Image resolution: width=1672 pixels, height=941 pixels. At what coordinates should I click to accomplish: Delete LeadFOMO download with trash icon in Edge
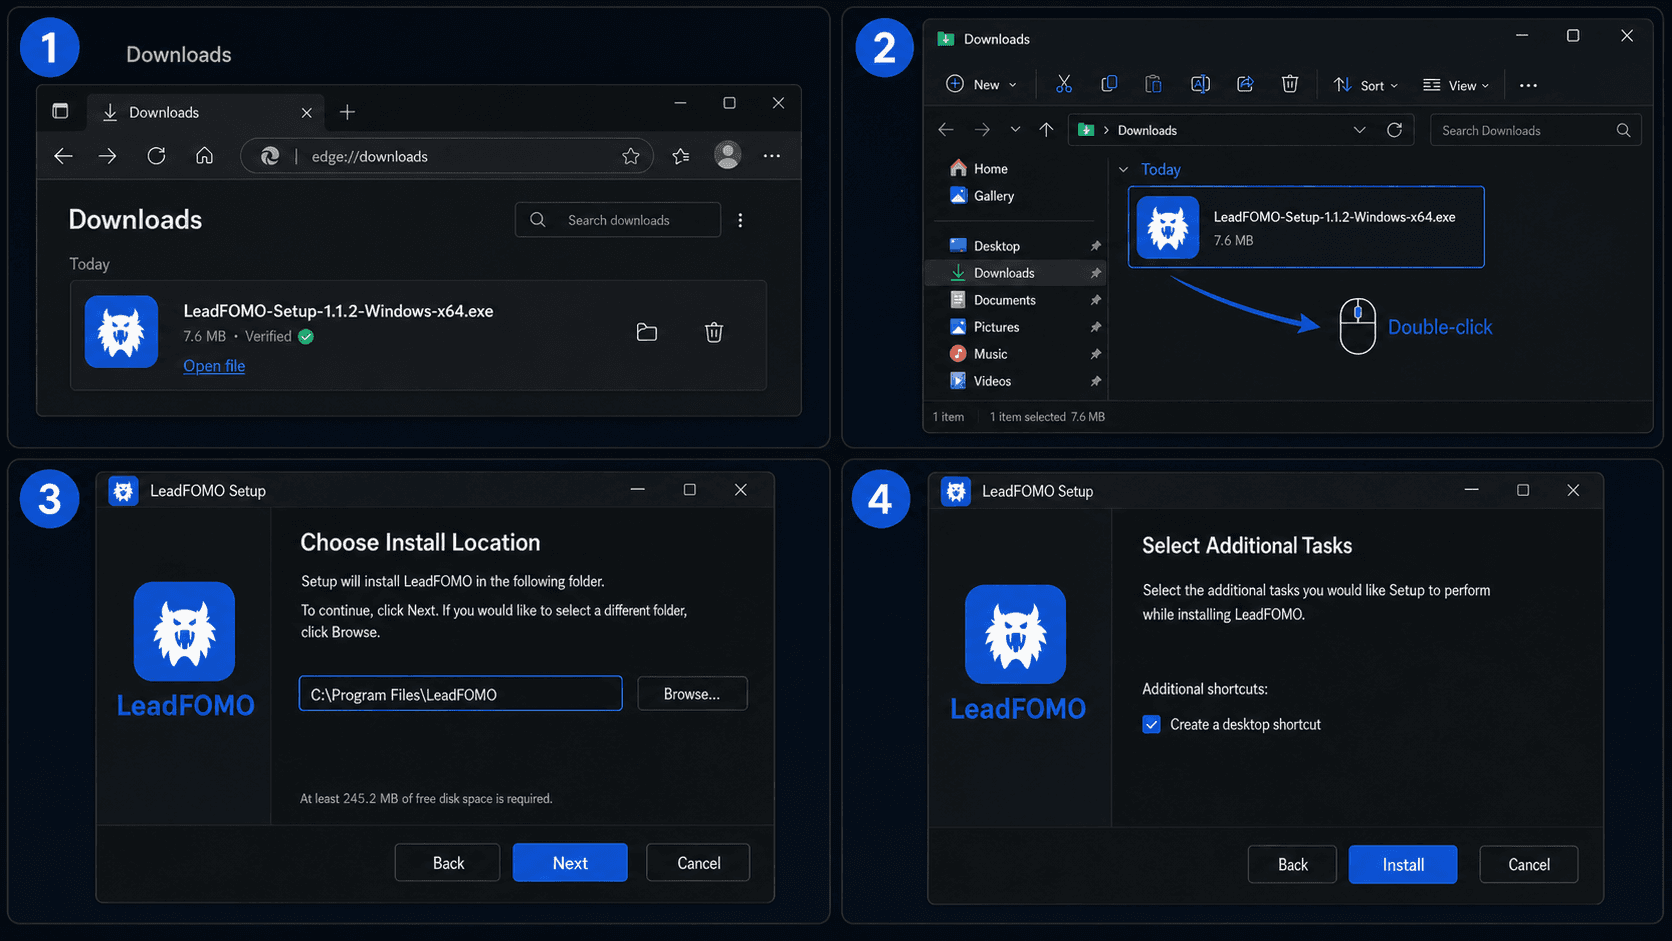coord(714,332)
